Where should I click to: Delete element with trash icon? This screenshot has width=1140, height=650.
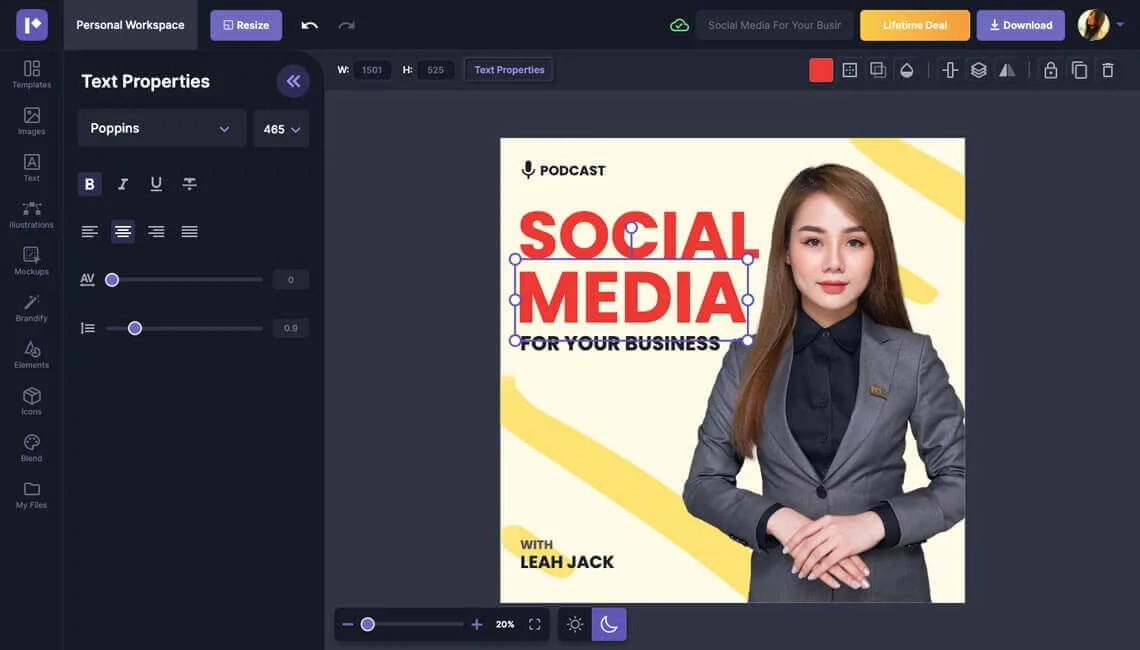tap(1107, 70)
